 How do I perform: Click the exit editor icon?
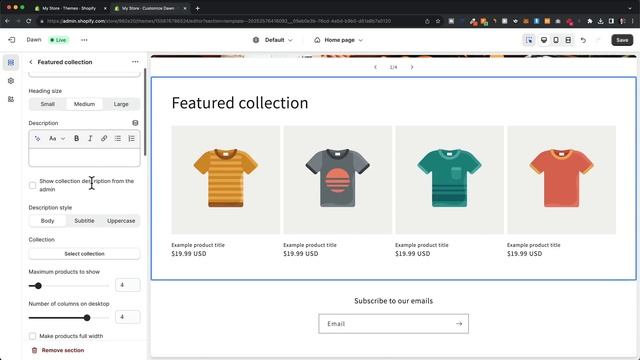(x=11, y=40)
